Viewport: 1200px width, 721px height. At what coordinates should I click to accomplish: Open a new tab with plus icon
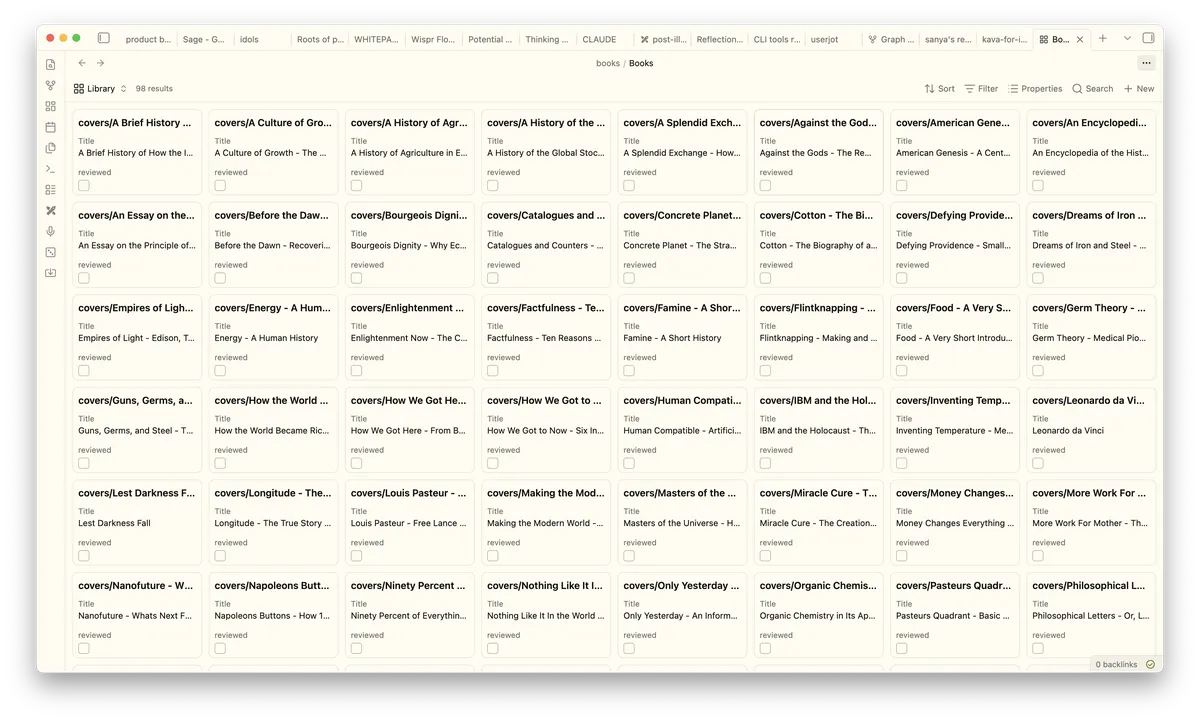click(1103, 38)
